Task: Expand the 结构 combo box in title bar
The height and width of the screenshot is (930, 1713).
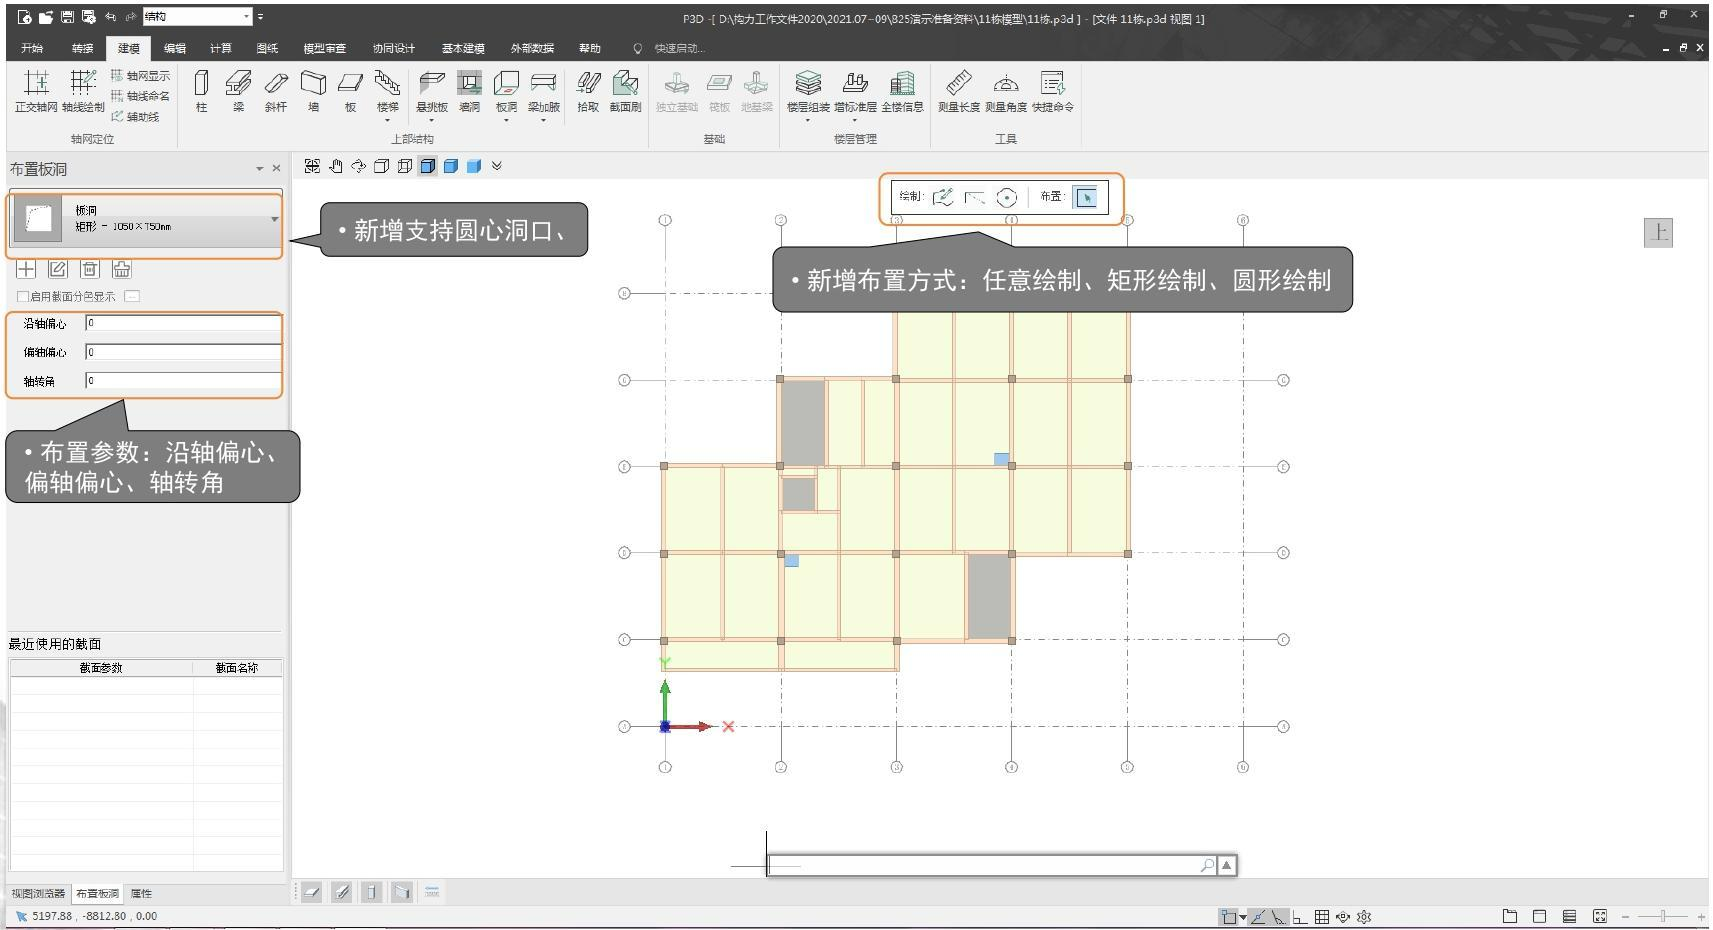Action: click(246, 17)
